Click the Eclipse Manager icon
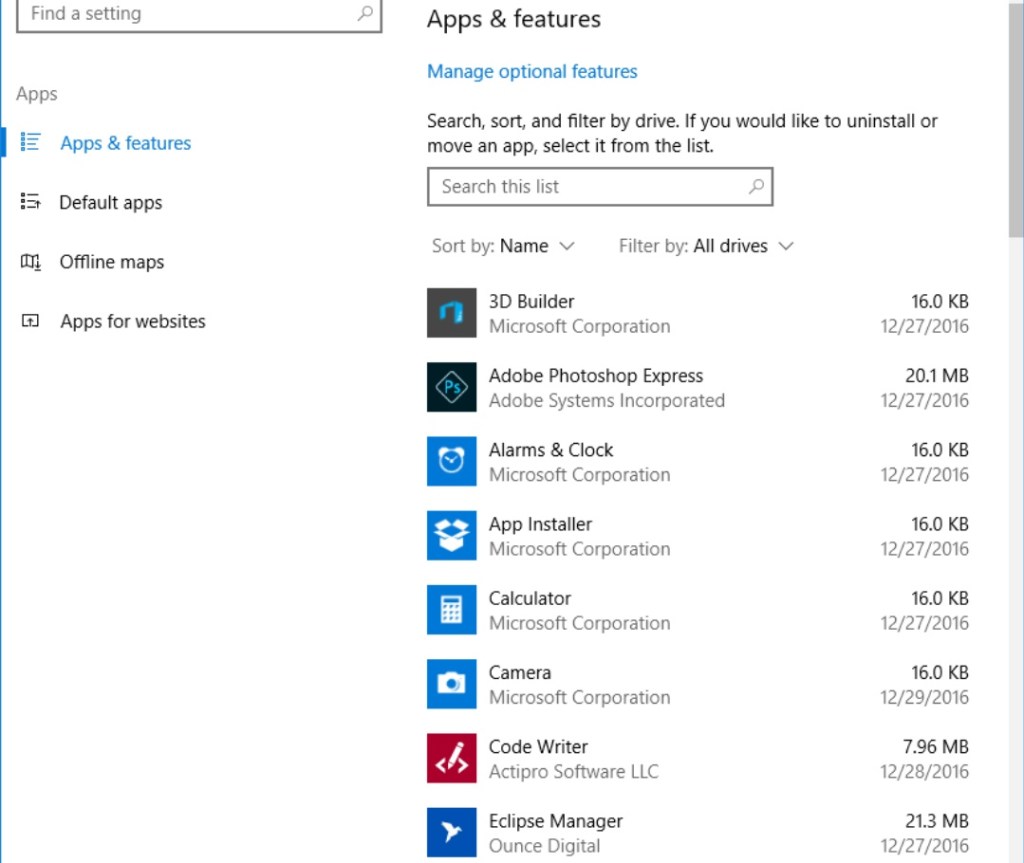This screenshot has width=1024, height=863. pos(452,832)
